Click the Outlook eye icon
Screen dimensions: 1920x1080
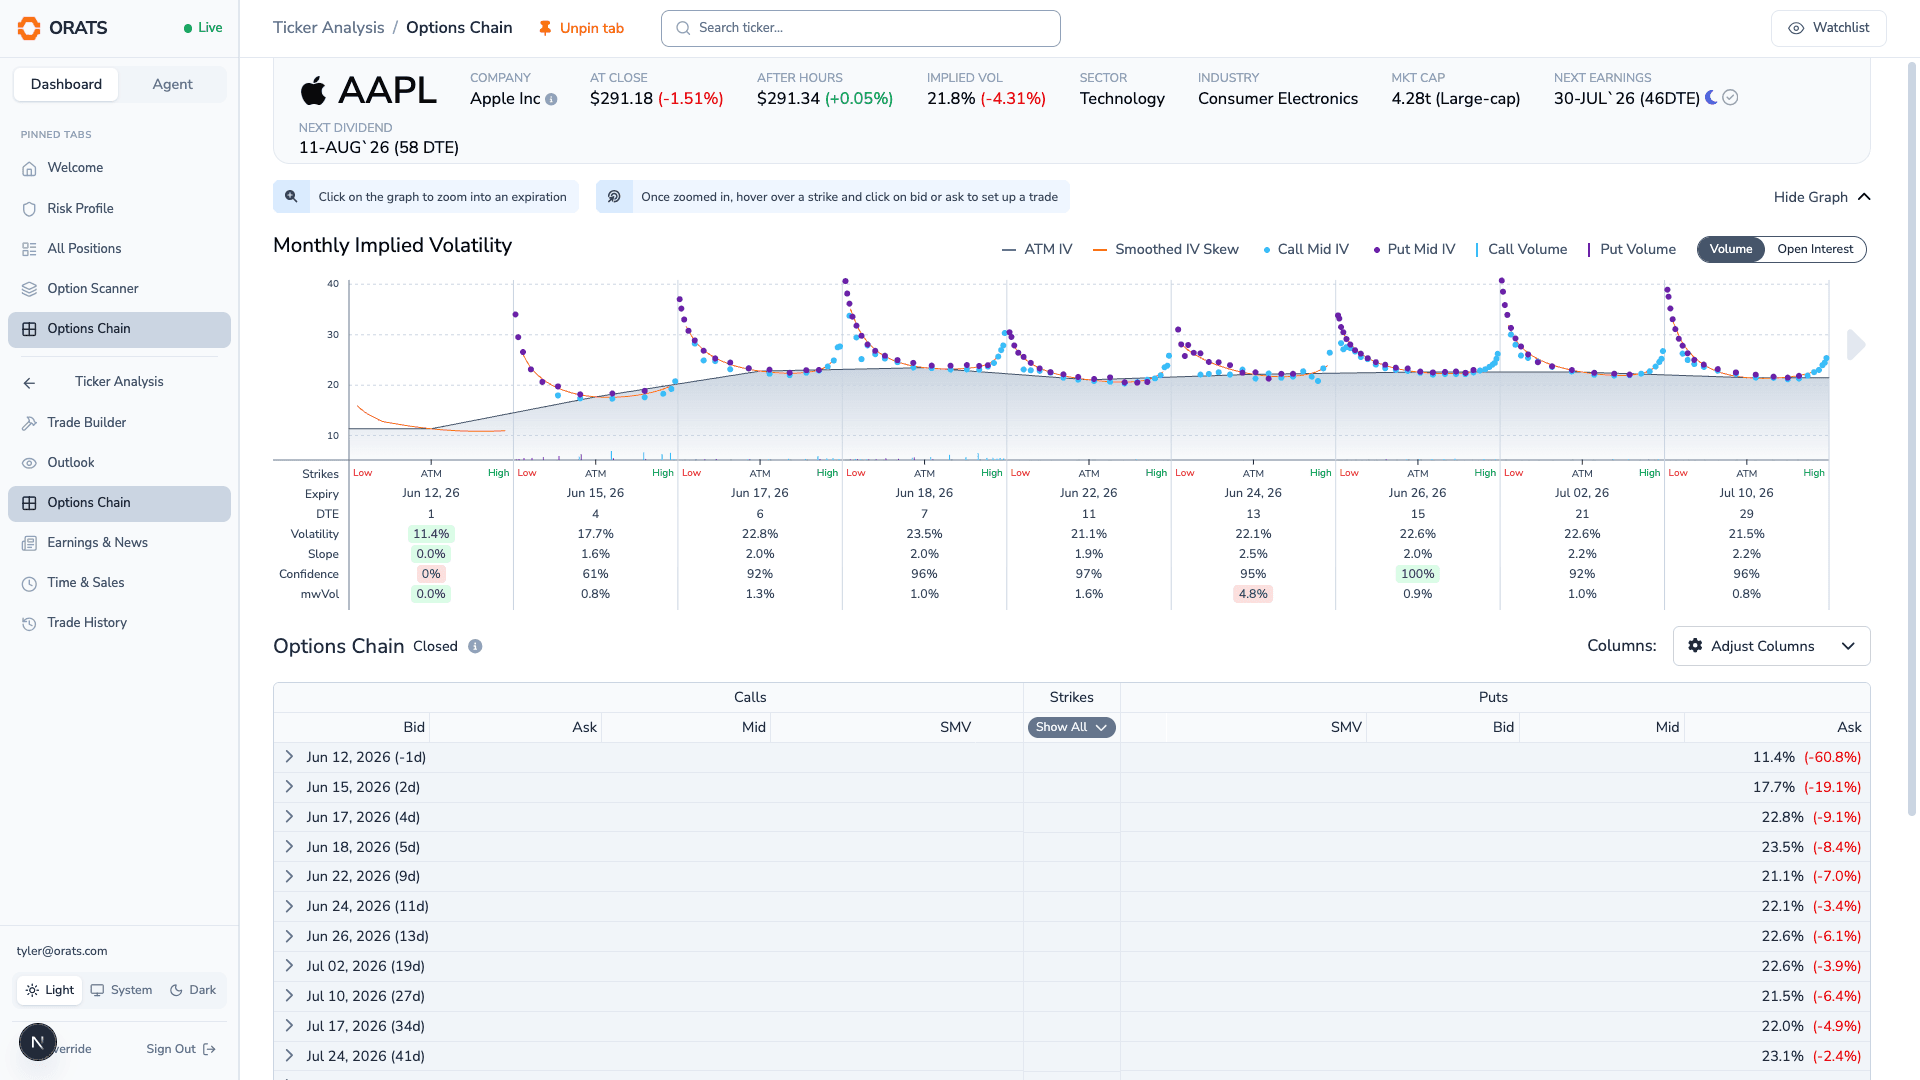click(x=29, y=463)
